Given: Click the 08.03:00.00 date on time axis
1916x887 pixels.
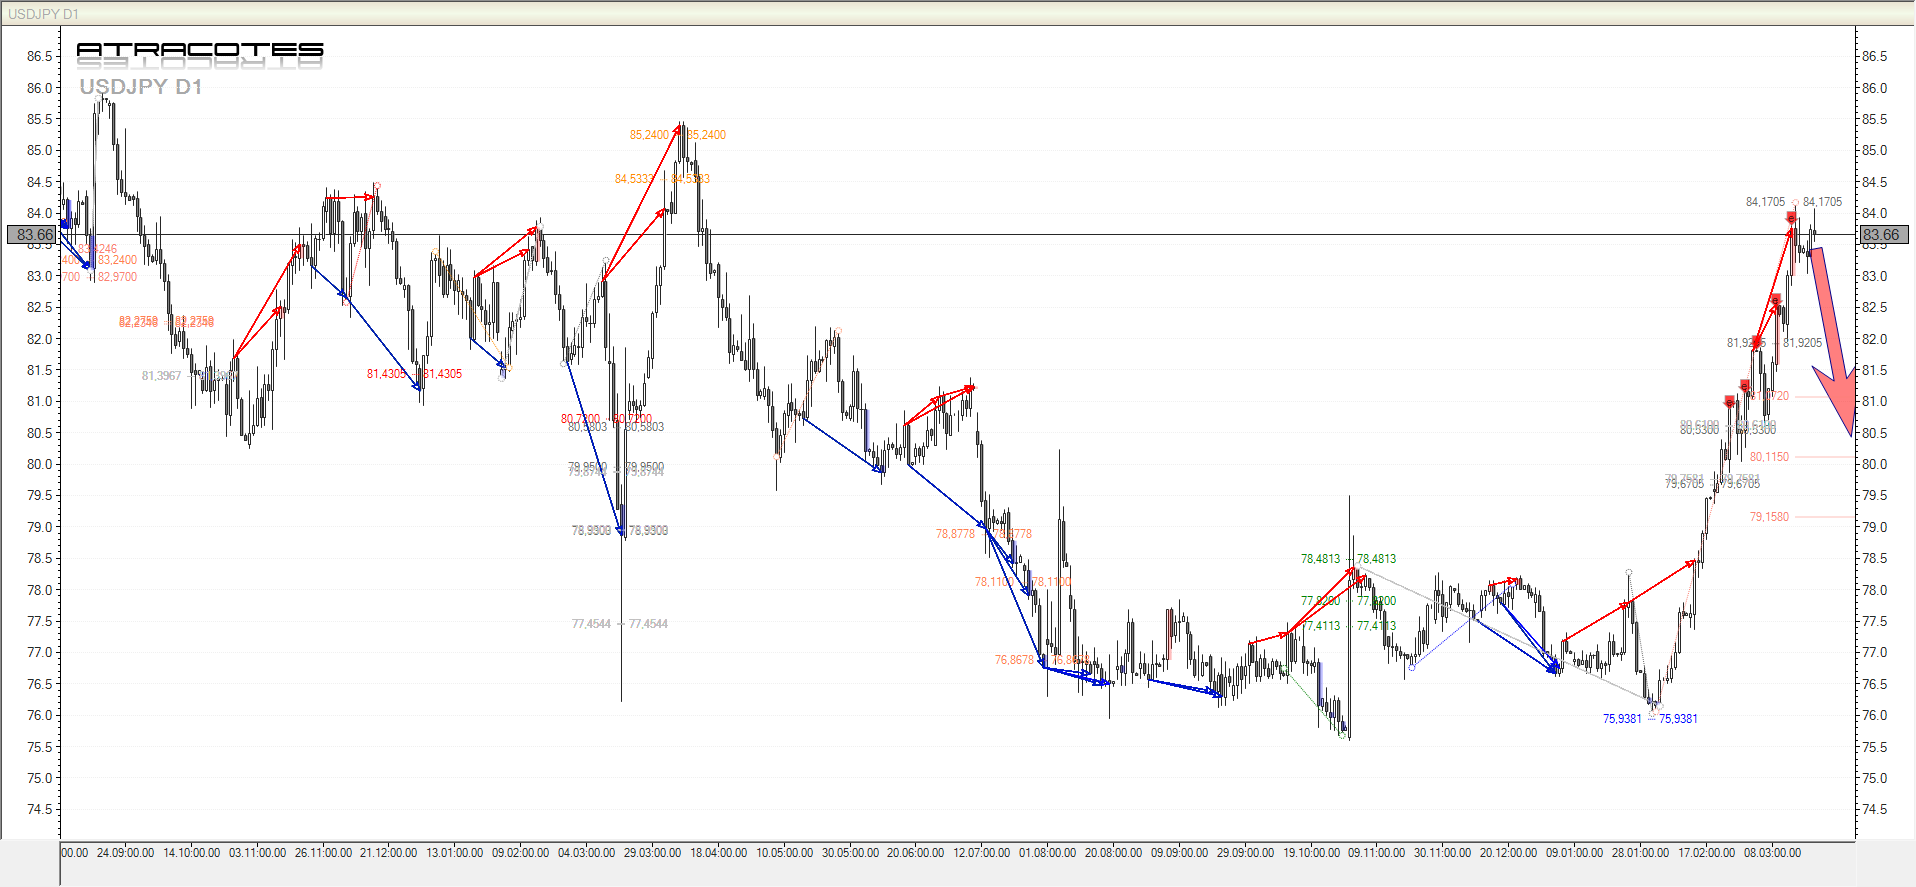Looking at the screenshot, I should (1772, 853).
